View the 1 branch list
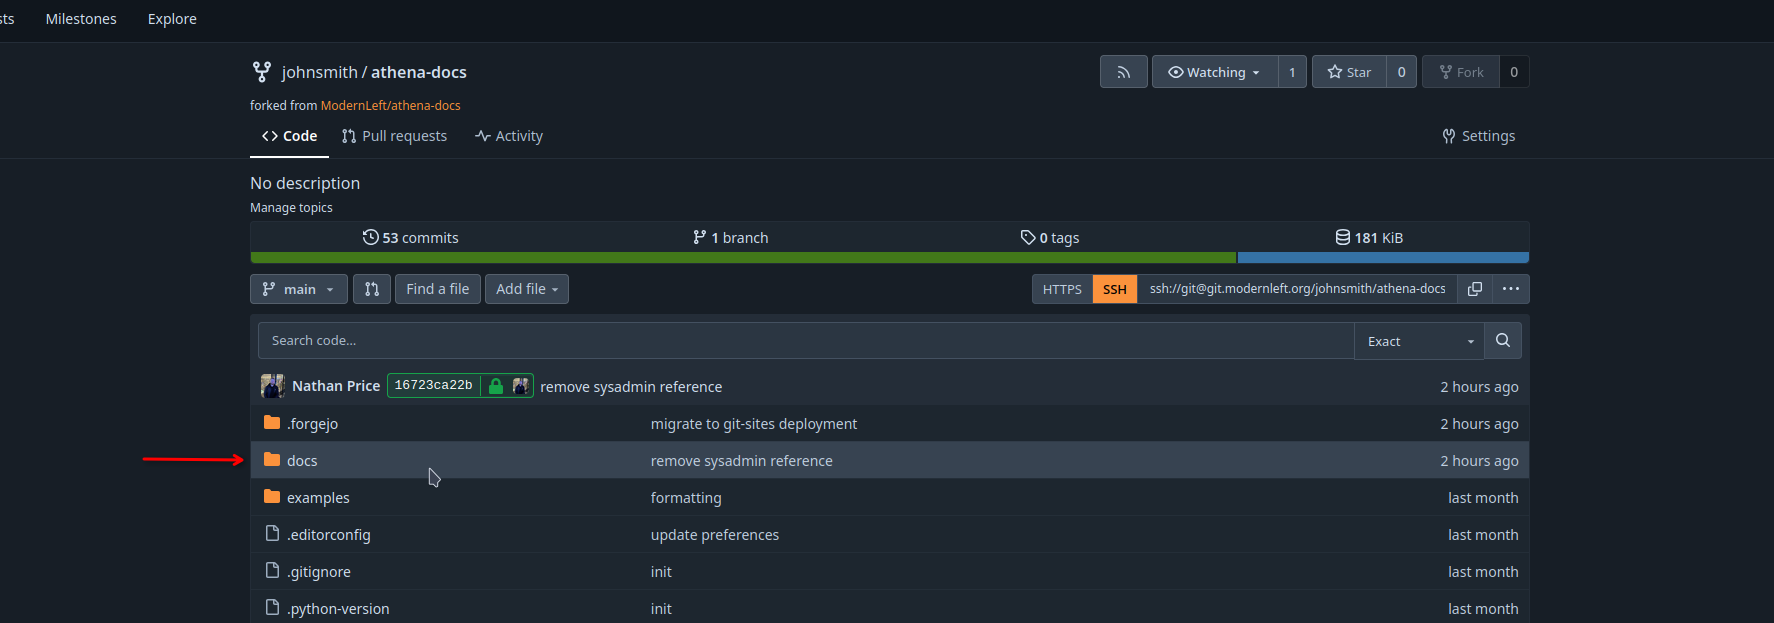Screen dimensions: 1774x623 (x=730, y=238)
